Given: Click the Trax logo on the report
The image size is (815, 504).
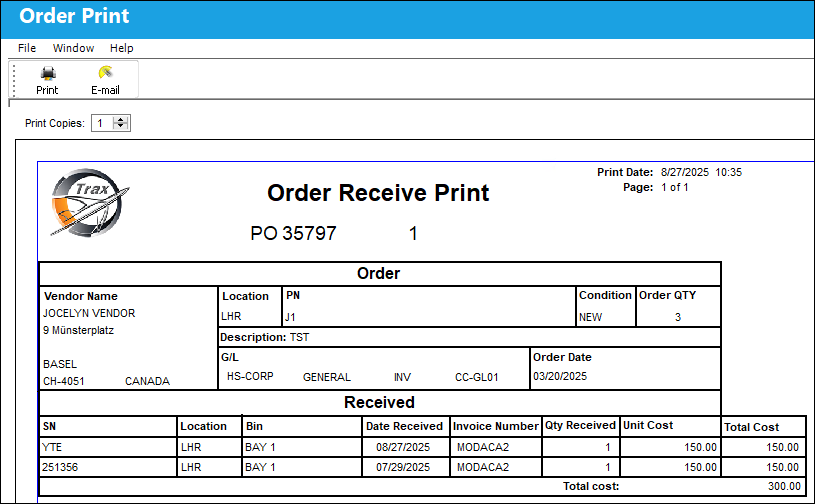Looking at the screenshot, I should click(x=89, y=203).
